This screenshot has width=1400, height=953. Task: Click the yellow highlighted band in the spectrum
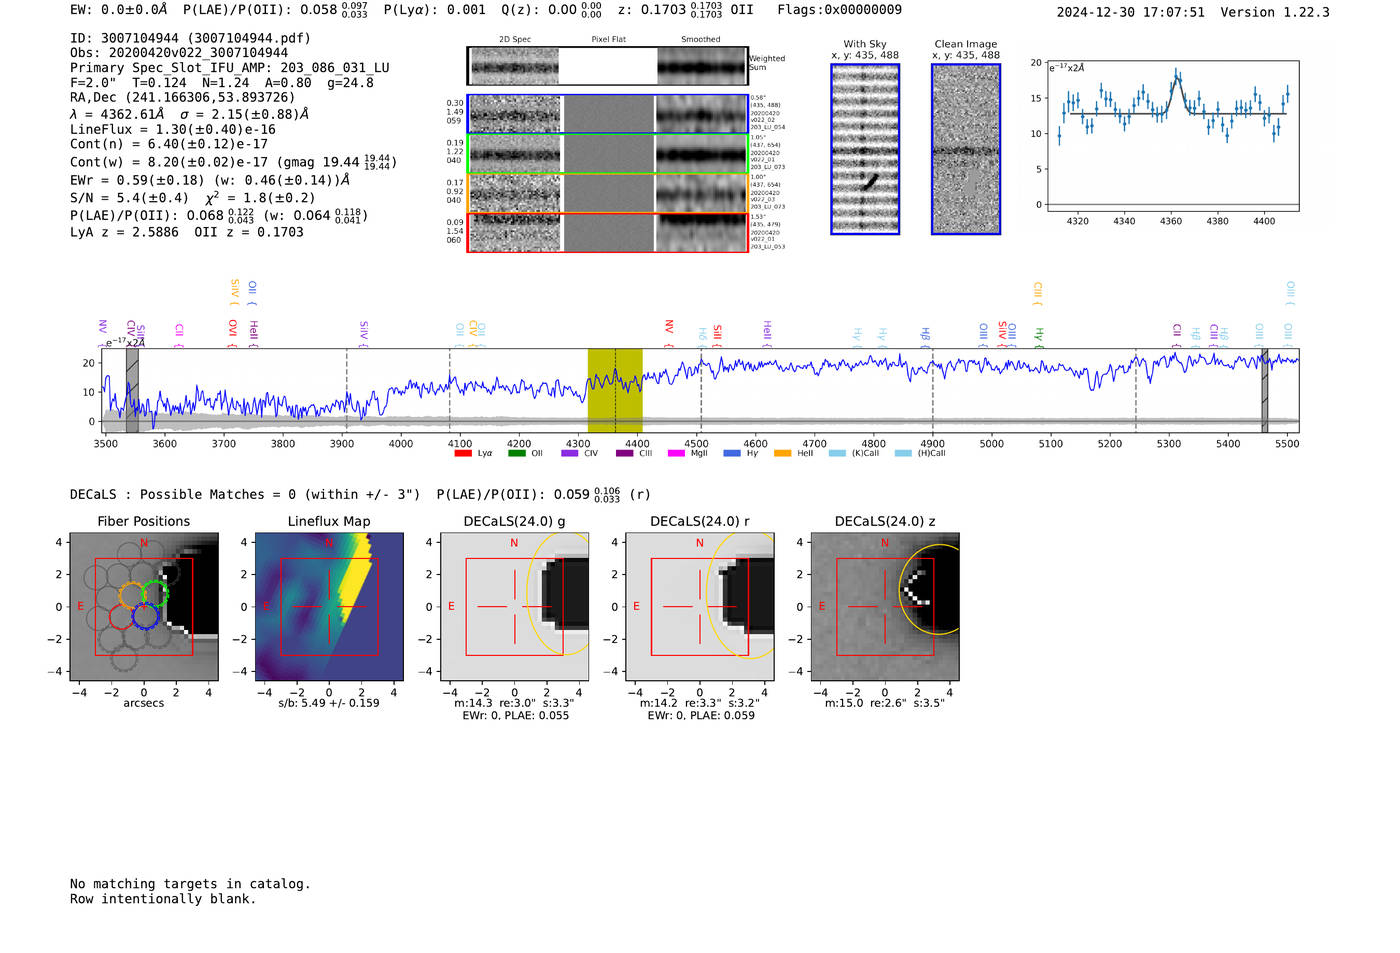click(614, 390)
